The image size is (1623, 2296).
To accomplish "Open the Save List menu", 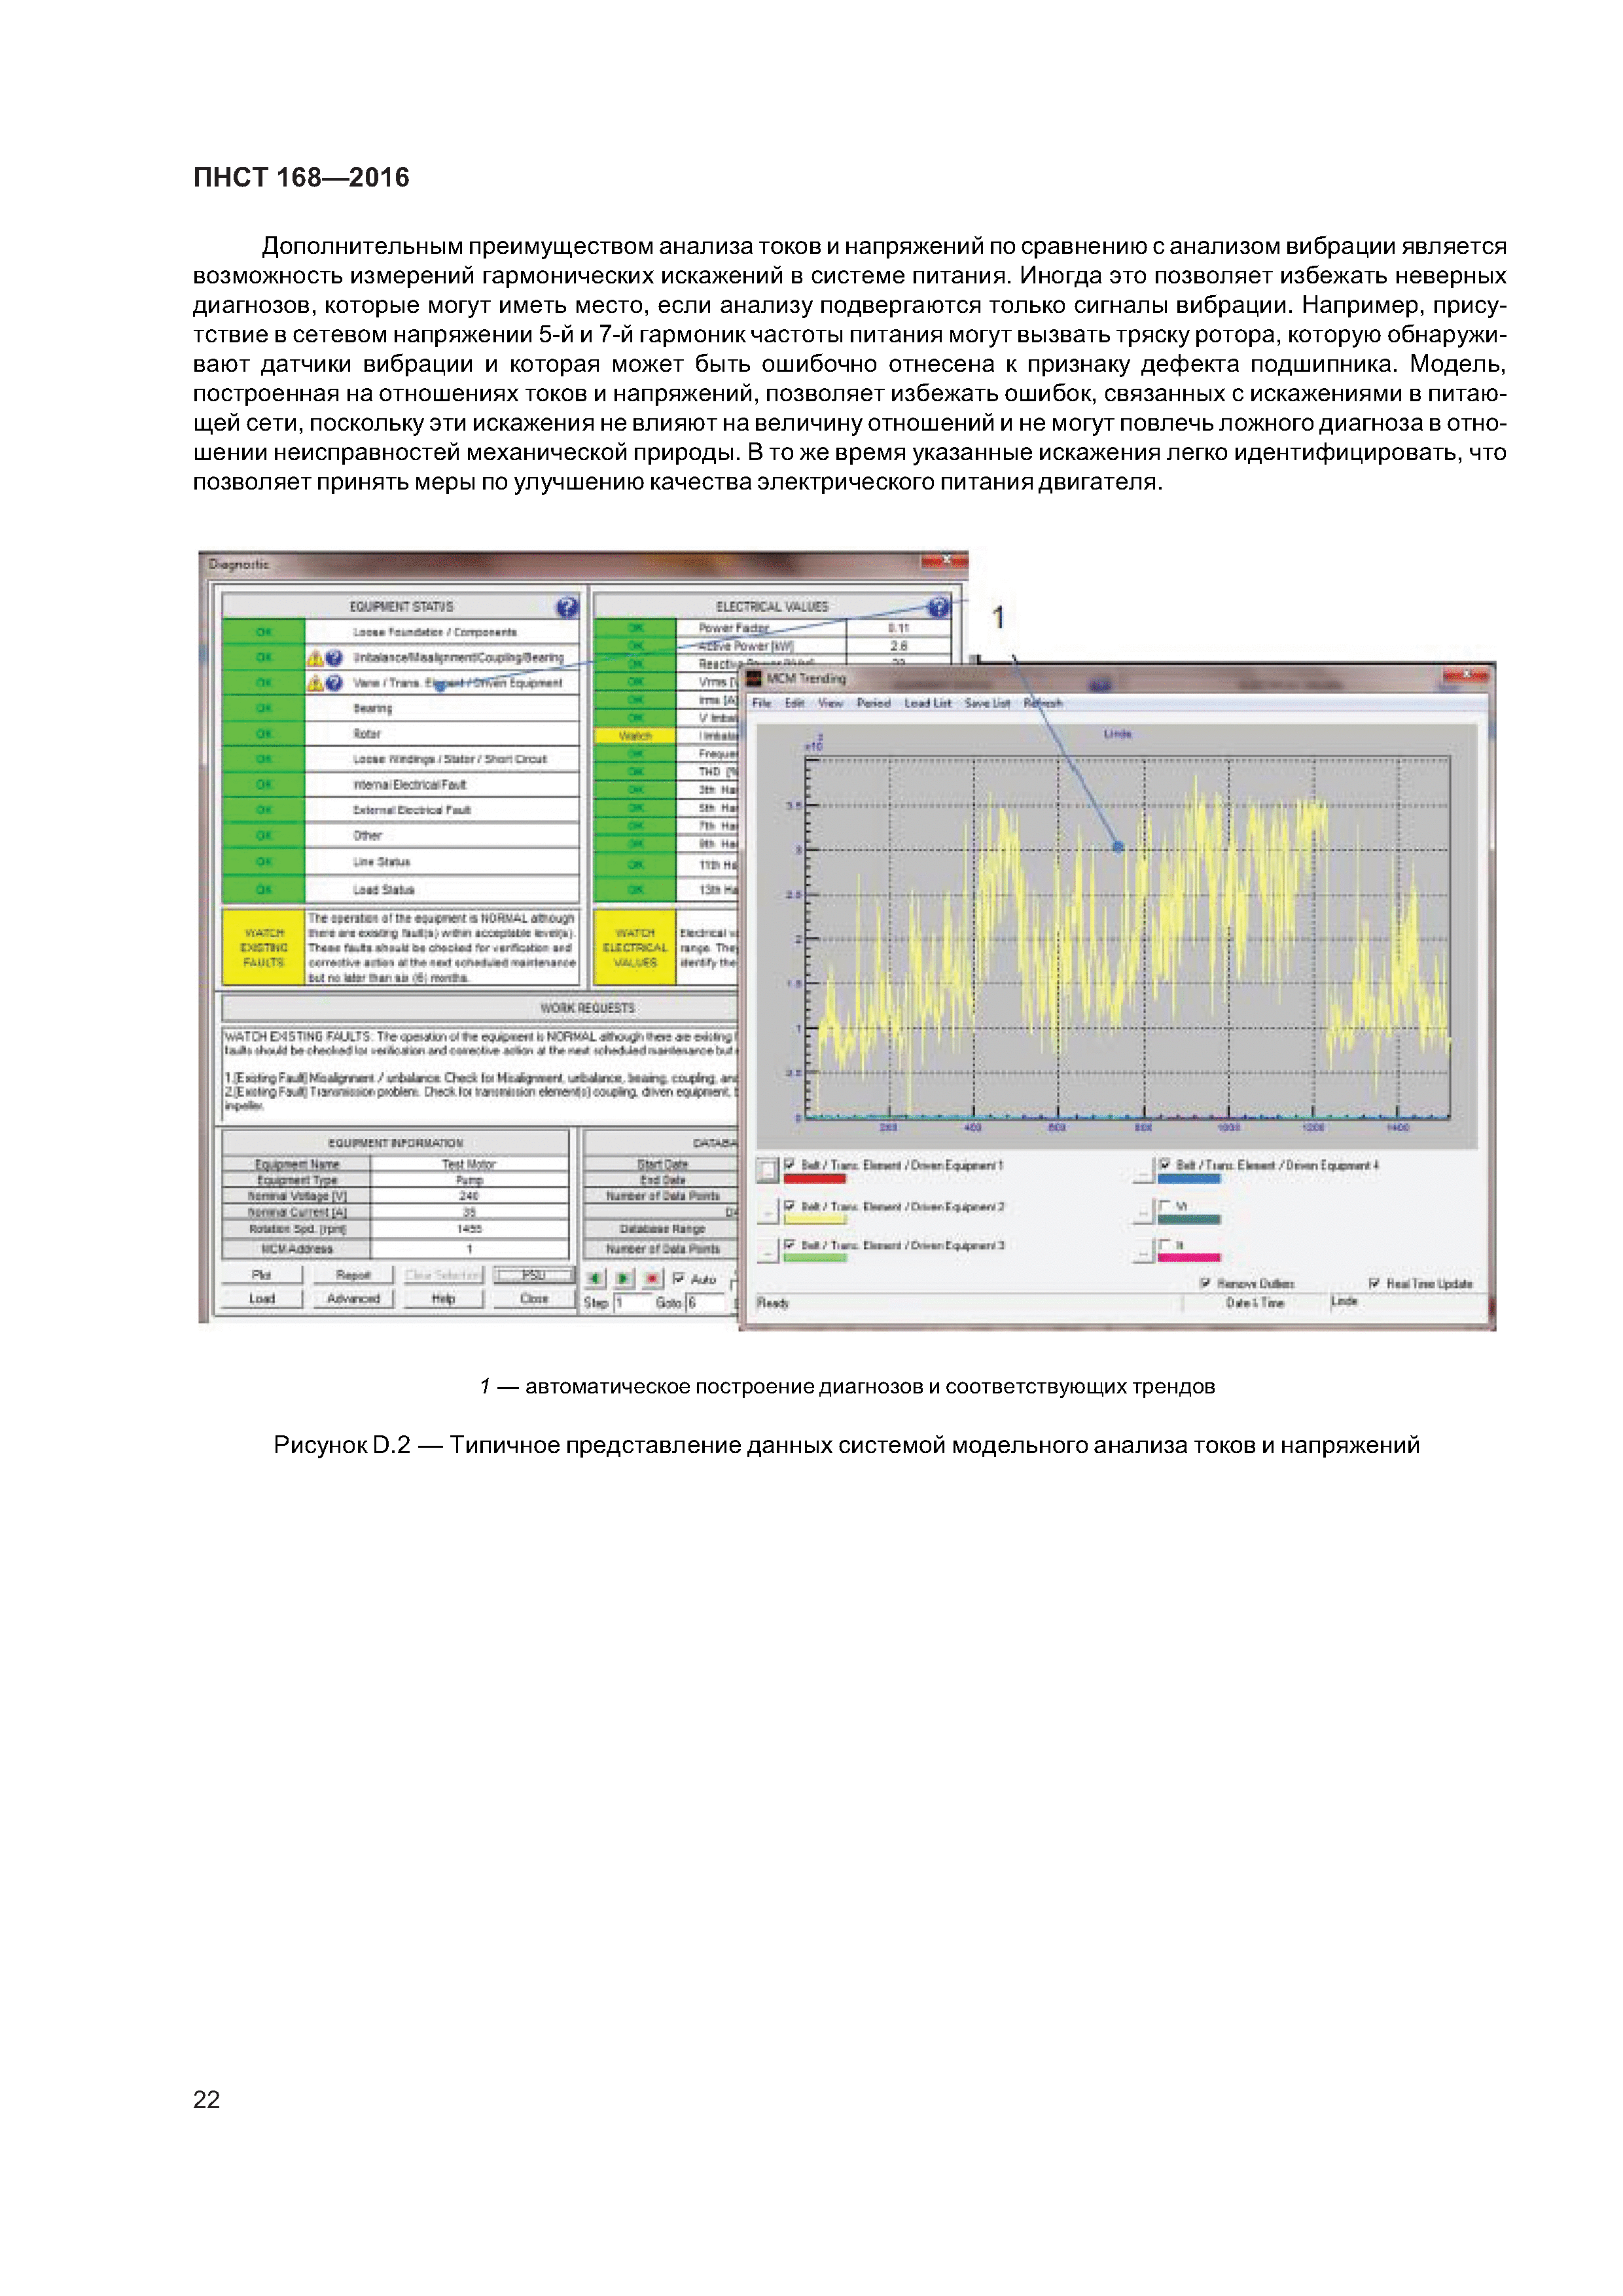I will (x=987, y=703).
